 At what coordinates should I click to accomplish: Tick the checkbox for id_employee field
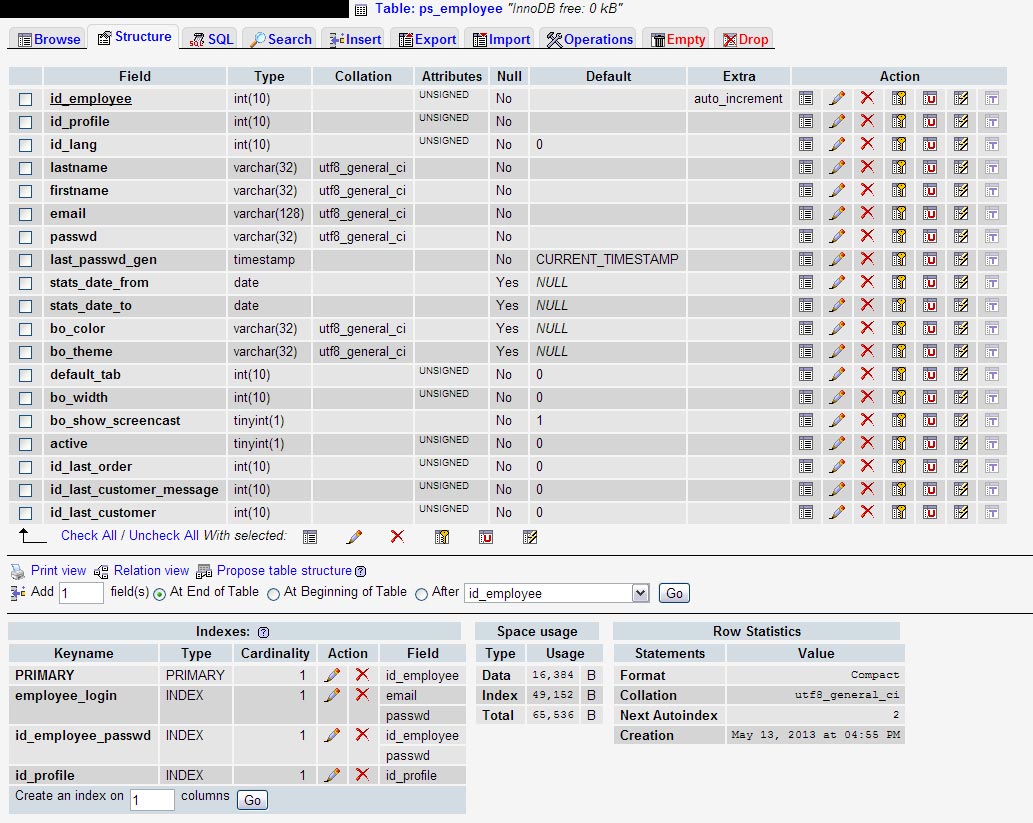pos(26,99)
